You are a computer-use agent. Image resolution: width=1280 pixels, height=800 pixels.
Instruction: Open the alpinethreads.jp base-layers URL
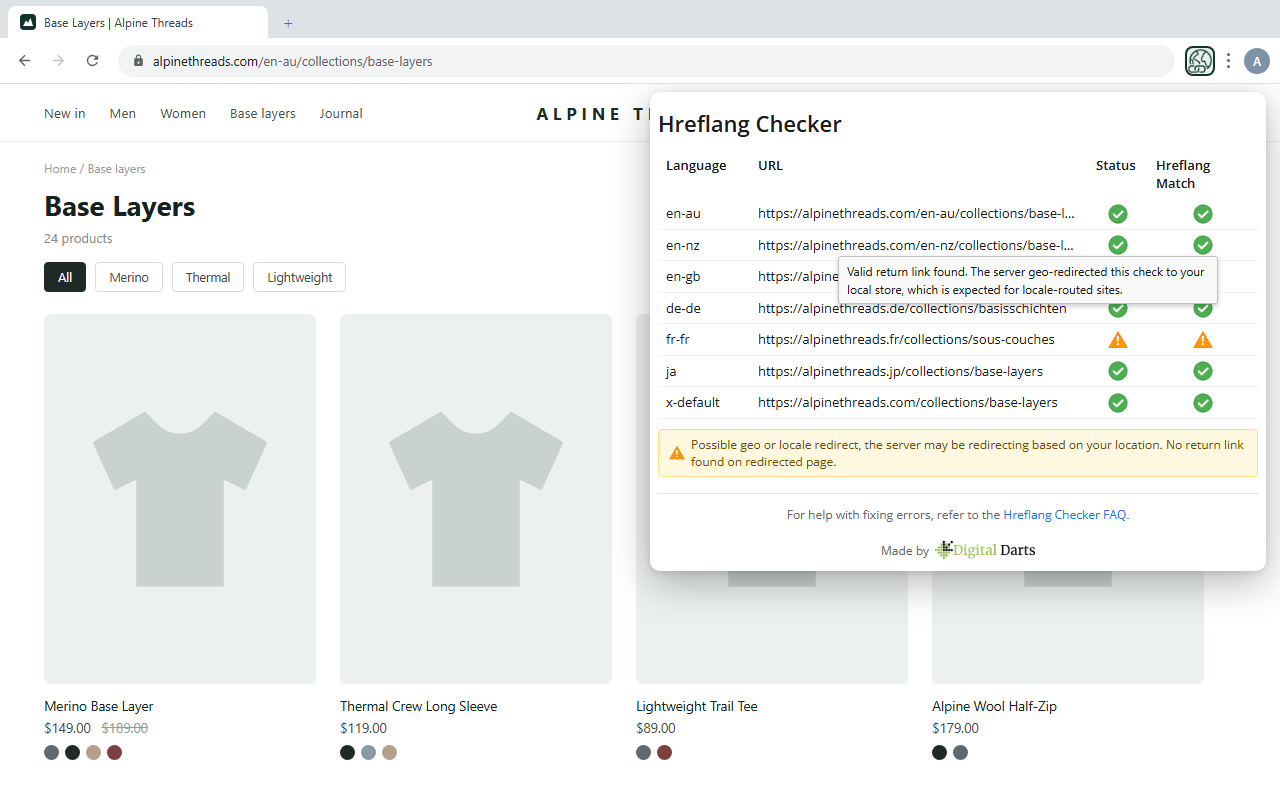(900, 371)
